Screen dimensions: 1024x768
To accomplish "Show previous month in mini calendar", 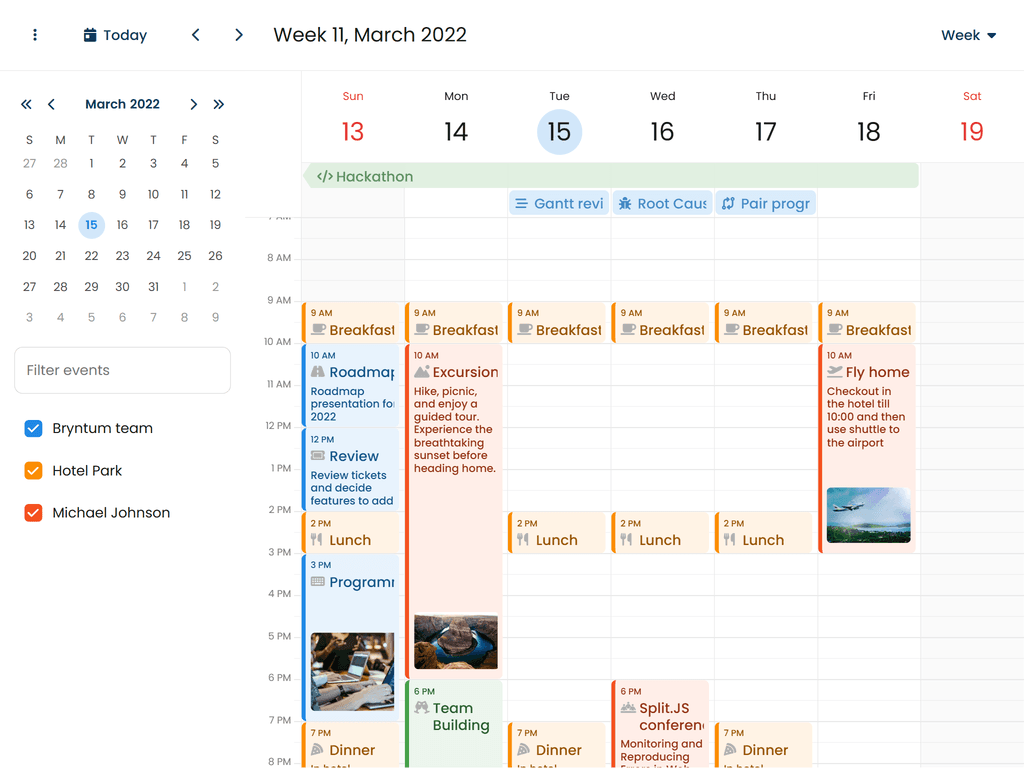I will click(x=51, y=104).
